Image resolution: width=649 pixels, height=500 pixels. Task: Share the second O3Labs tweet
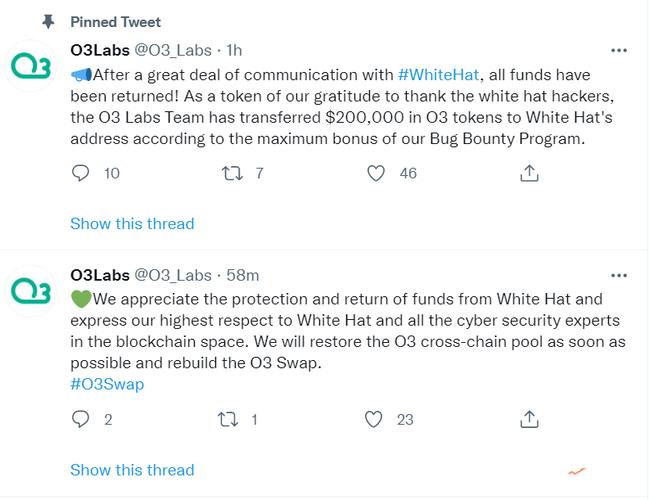(529, 419)
